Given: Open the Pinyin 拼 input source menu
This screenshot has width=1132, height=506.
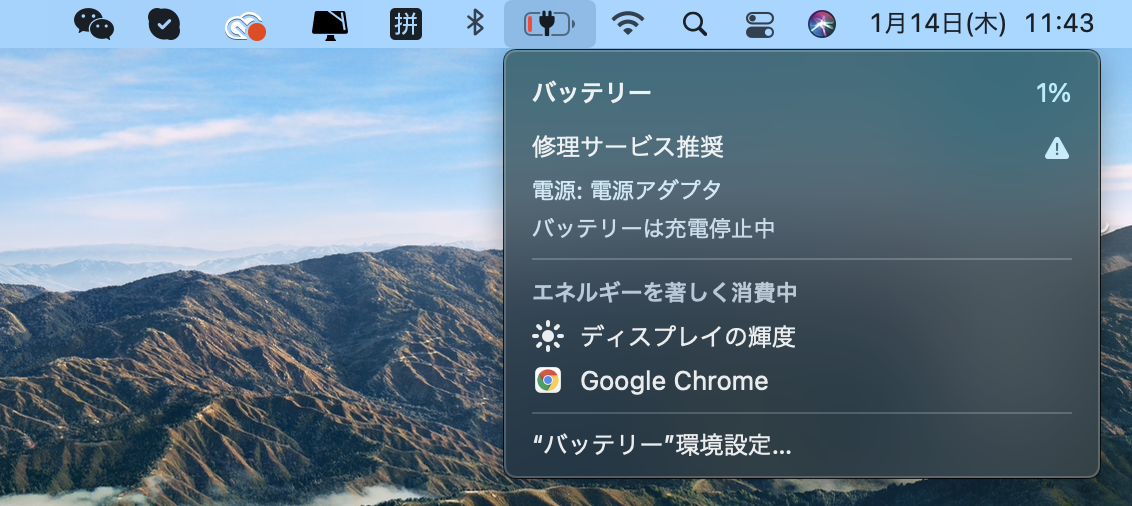Looking at the screenshot, I should [x=406, y=24].
